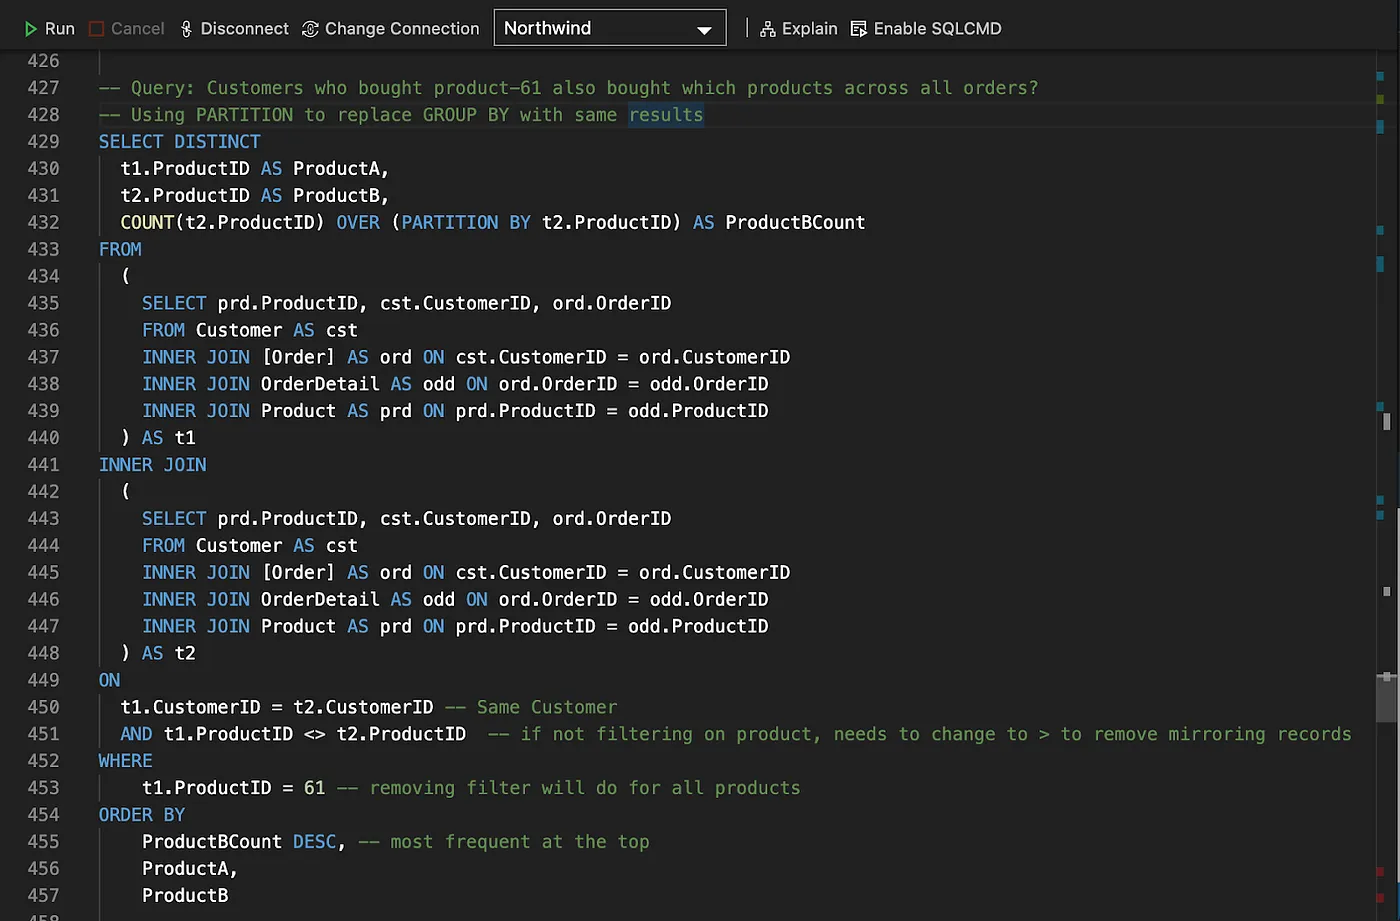Click the number 61 in WHERE filter
The height and width of the screenshot is (921, 1400).
pyautogui.click(x=315, y=788)
